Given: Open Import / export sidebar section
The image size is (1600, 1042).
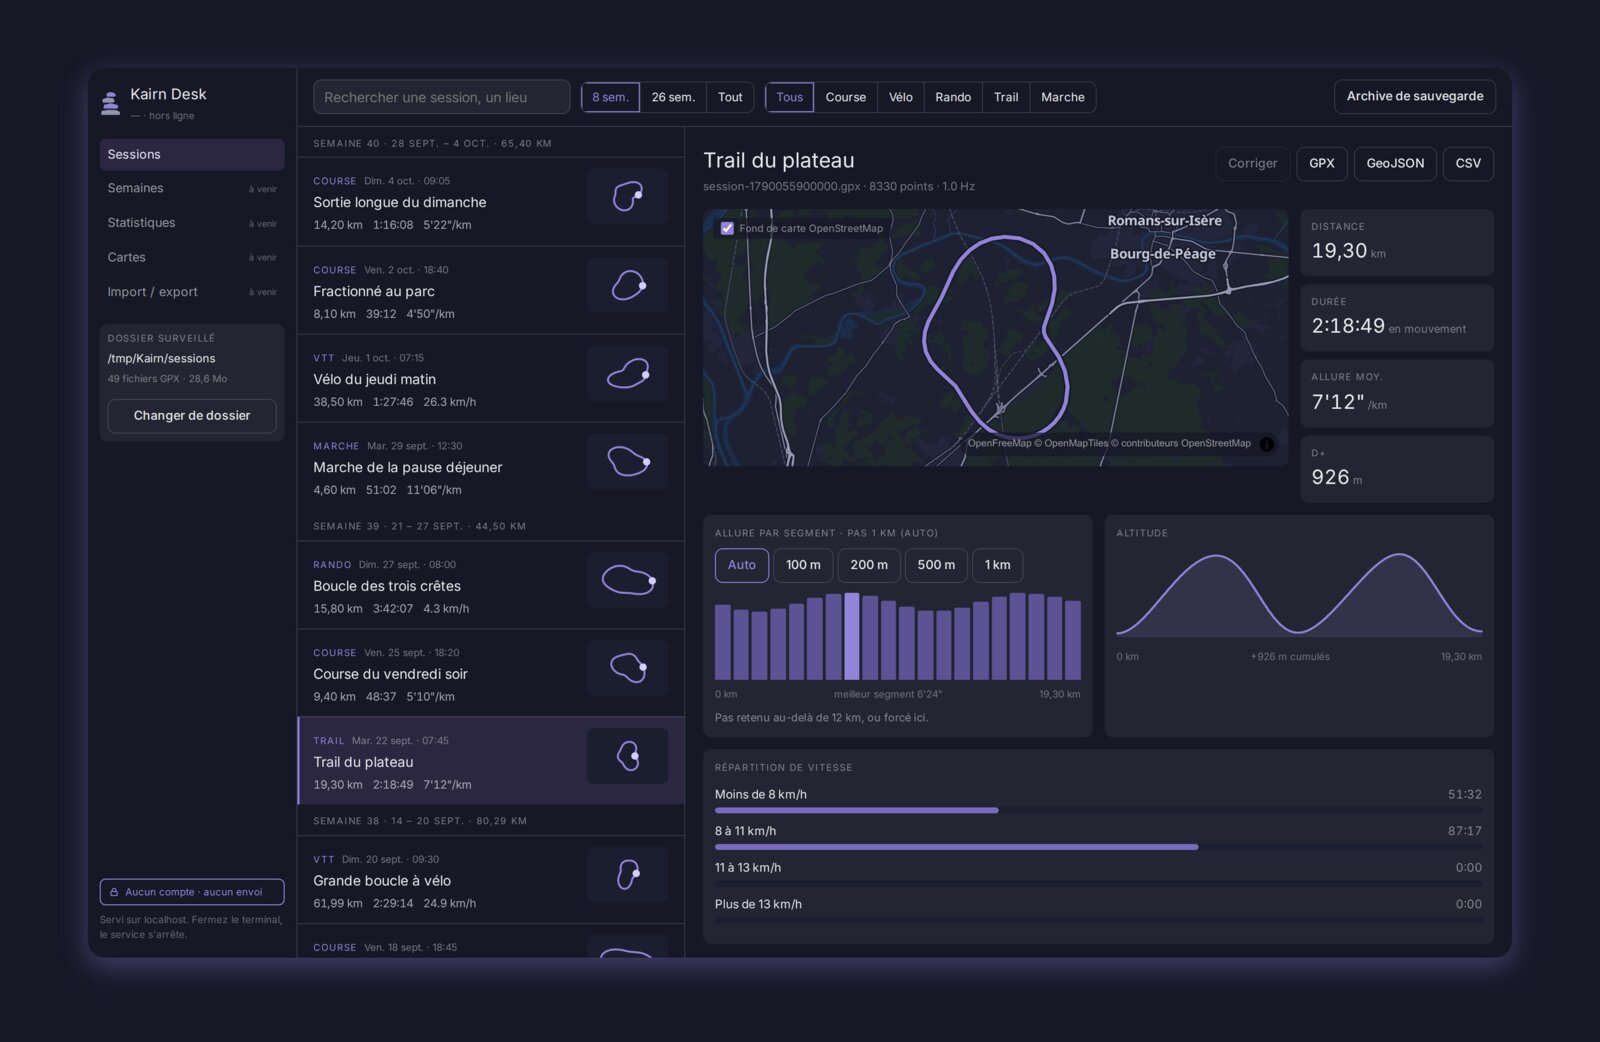Looking at the screenshot, I should [x=192, y=292].
